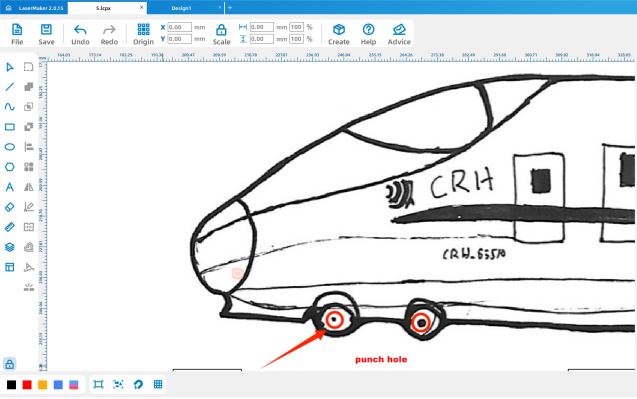Choose the Curve drawing tool
This screenshot has width=637, height=399.
10,106
